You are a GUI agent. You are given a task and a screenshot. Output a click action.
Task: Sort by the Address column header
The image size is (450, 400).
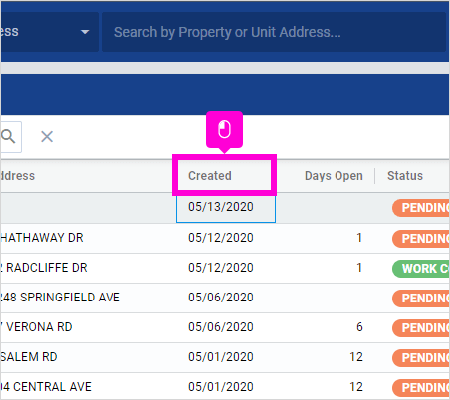click(x=17, y=176)
